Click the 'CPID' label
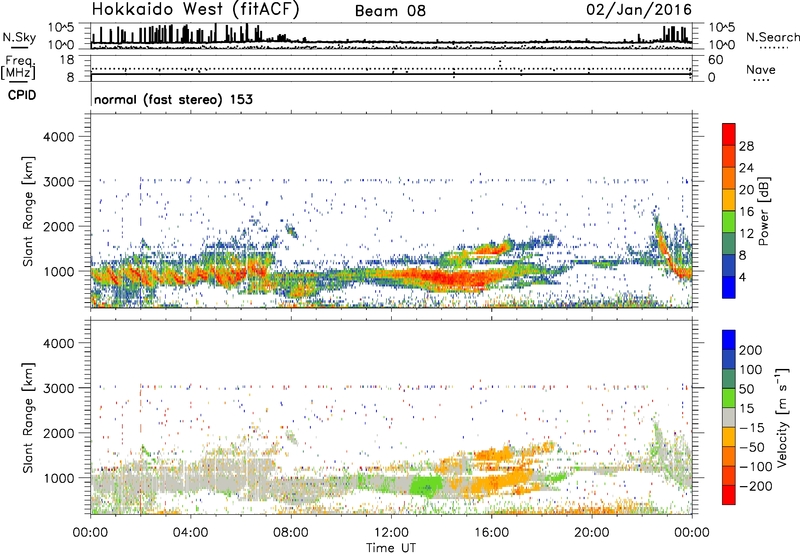Screen dimensions: 800x554 tap(21, 95)
